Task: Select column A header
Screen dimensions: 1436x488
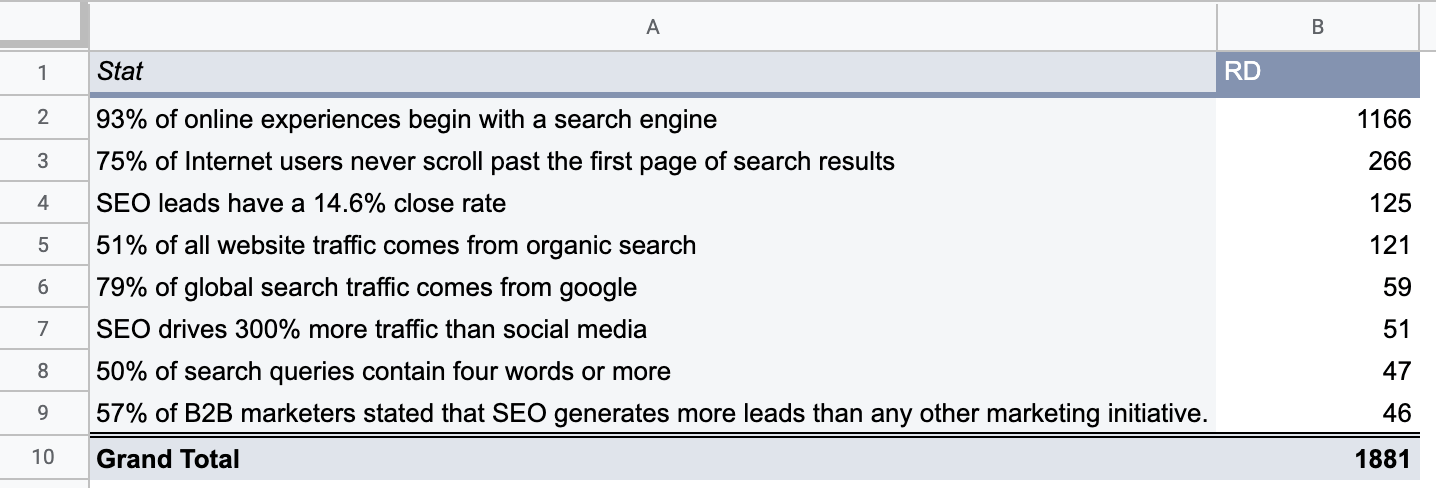Action: [652, 28]
